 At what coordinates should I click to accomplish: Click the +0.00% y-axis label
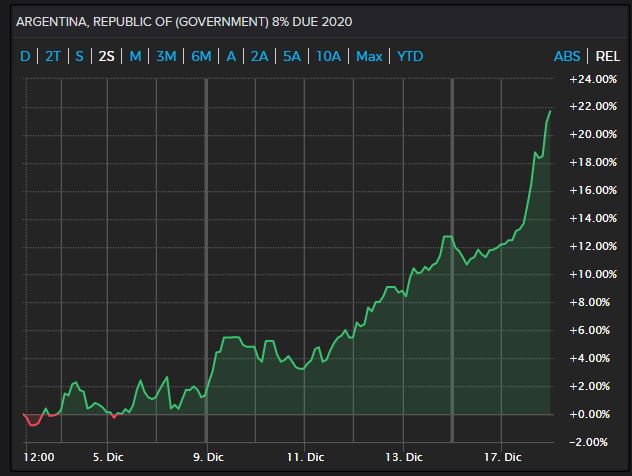[x=589, y=414]
